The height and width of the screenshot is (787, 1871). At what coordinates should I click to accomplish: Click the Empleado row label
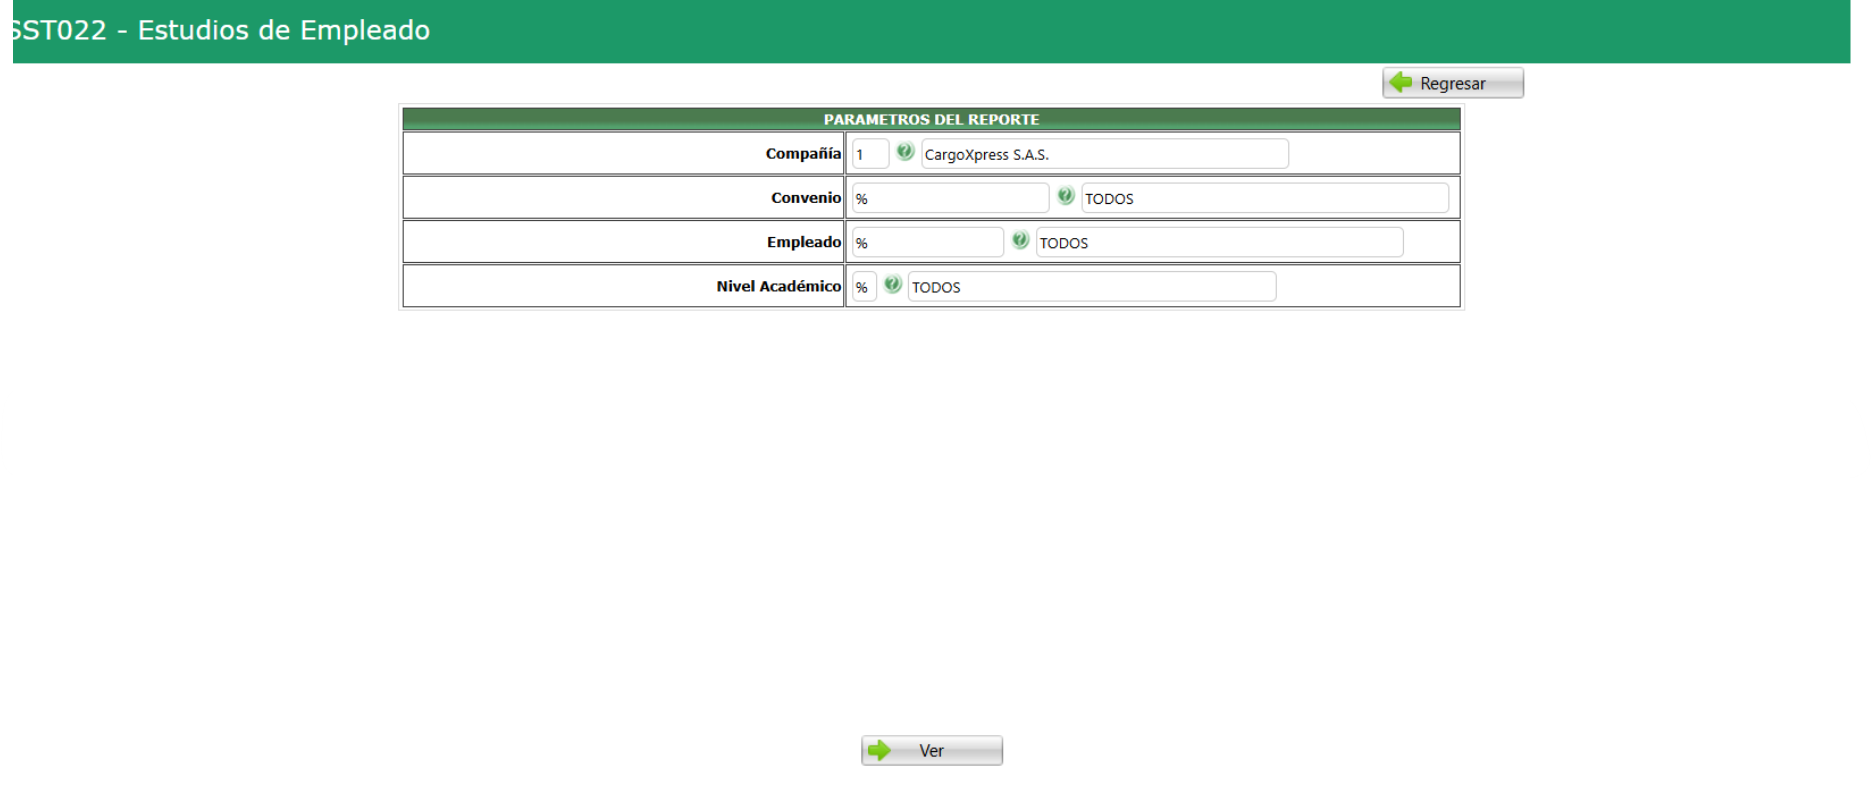pyautogui.click(x=804, y=242)
